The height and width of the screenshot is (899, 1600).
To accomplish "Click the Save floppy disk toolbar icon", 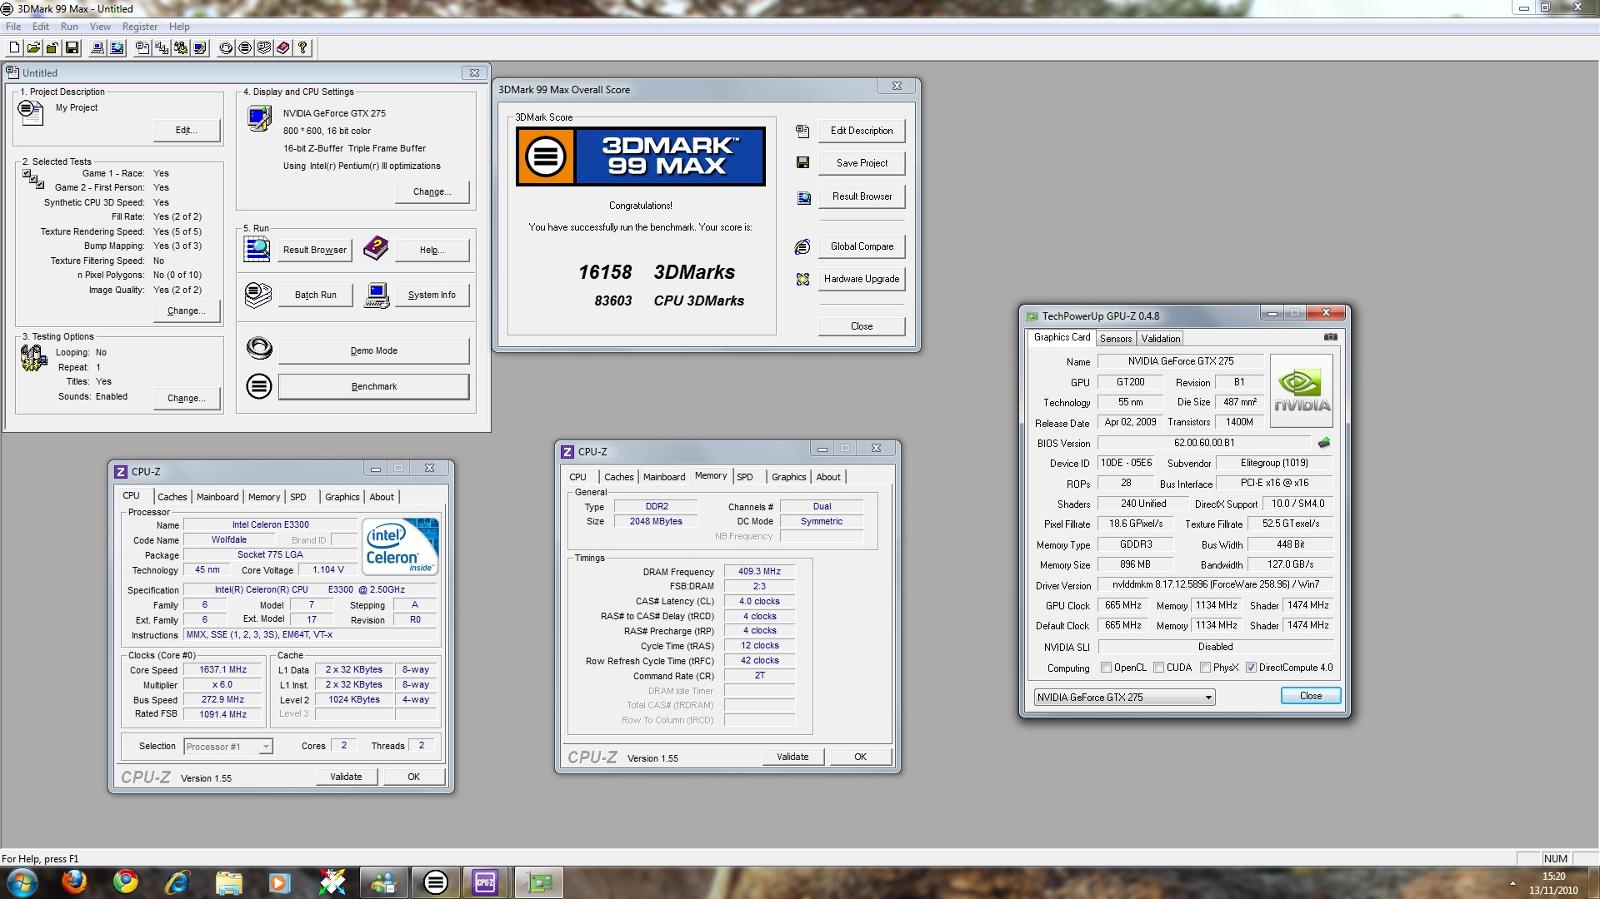I will click(72, 47).
